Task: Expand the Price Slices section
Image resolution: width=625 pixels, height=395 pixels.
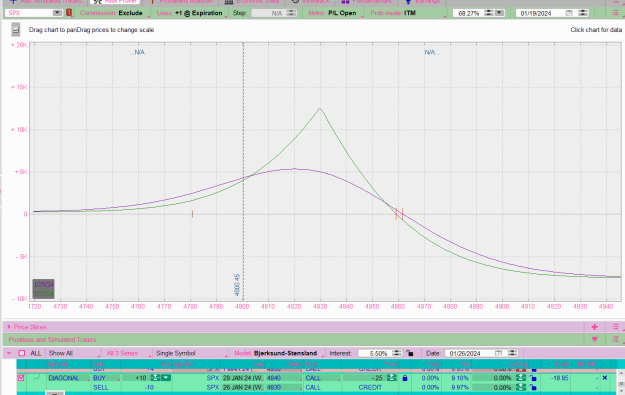Action: (9, 327)
